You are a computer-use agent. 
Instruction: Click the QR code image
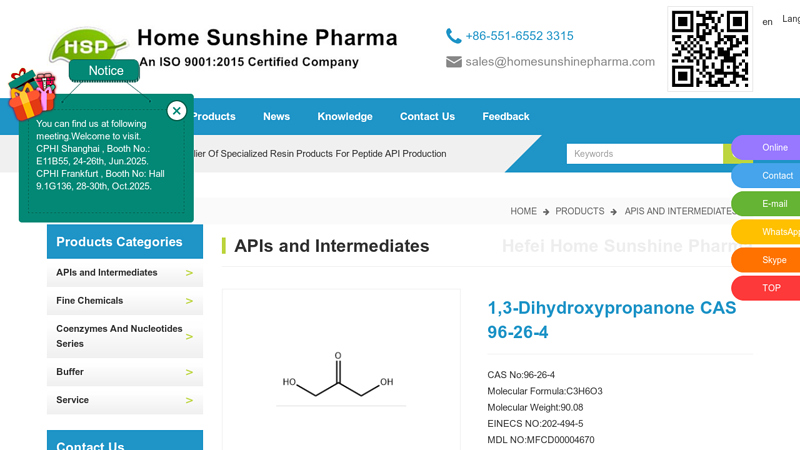[710, 49]
